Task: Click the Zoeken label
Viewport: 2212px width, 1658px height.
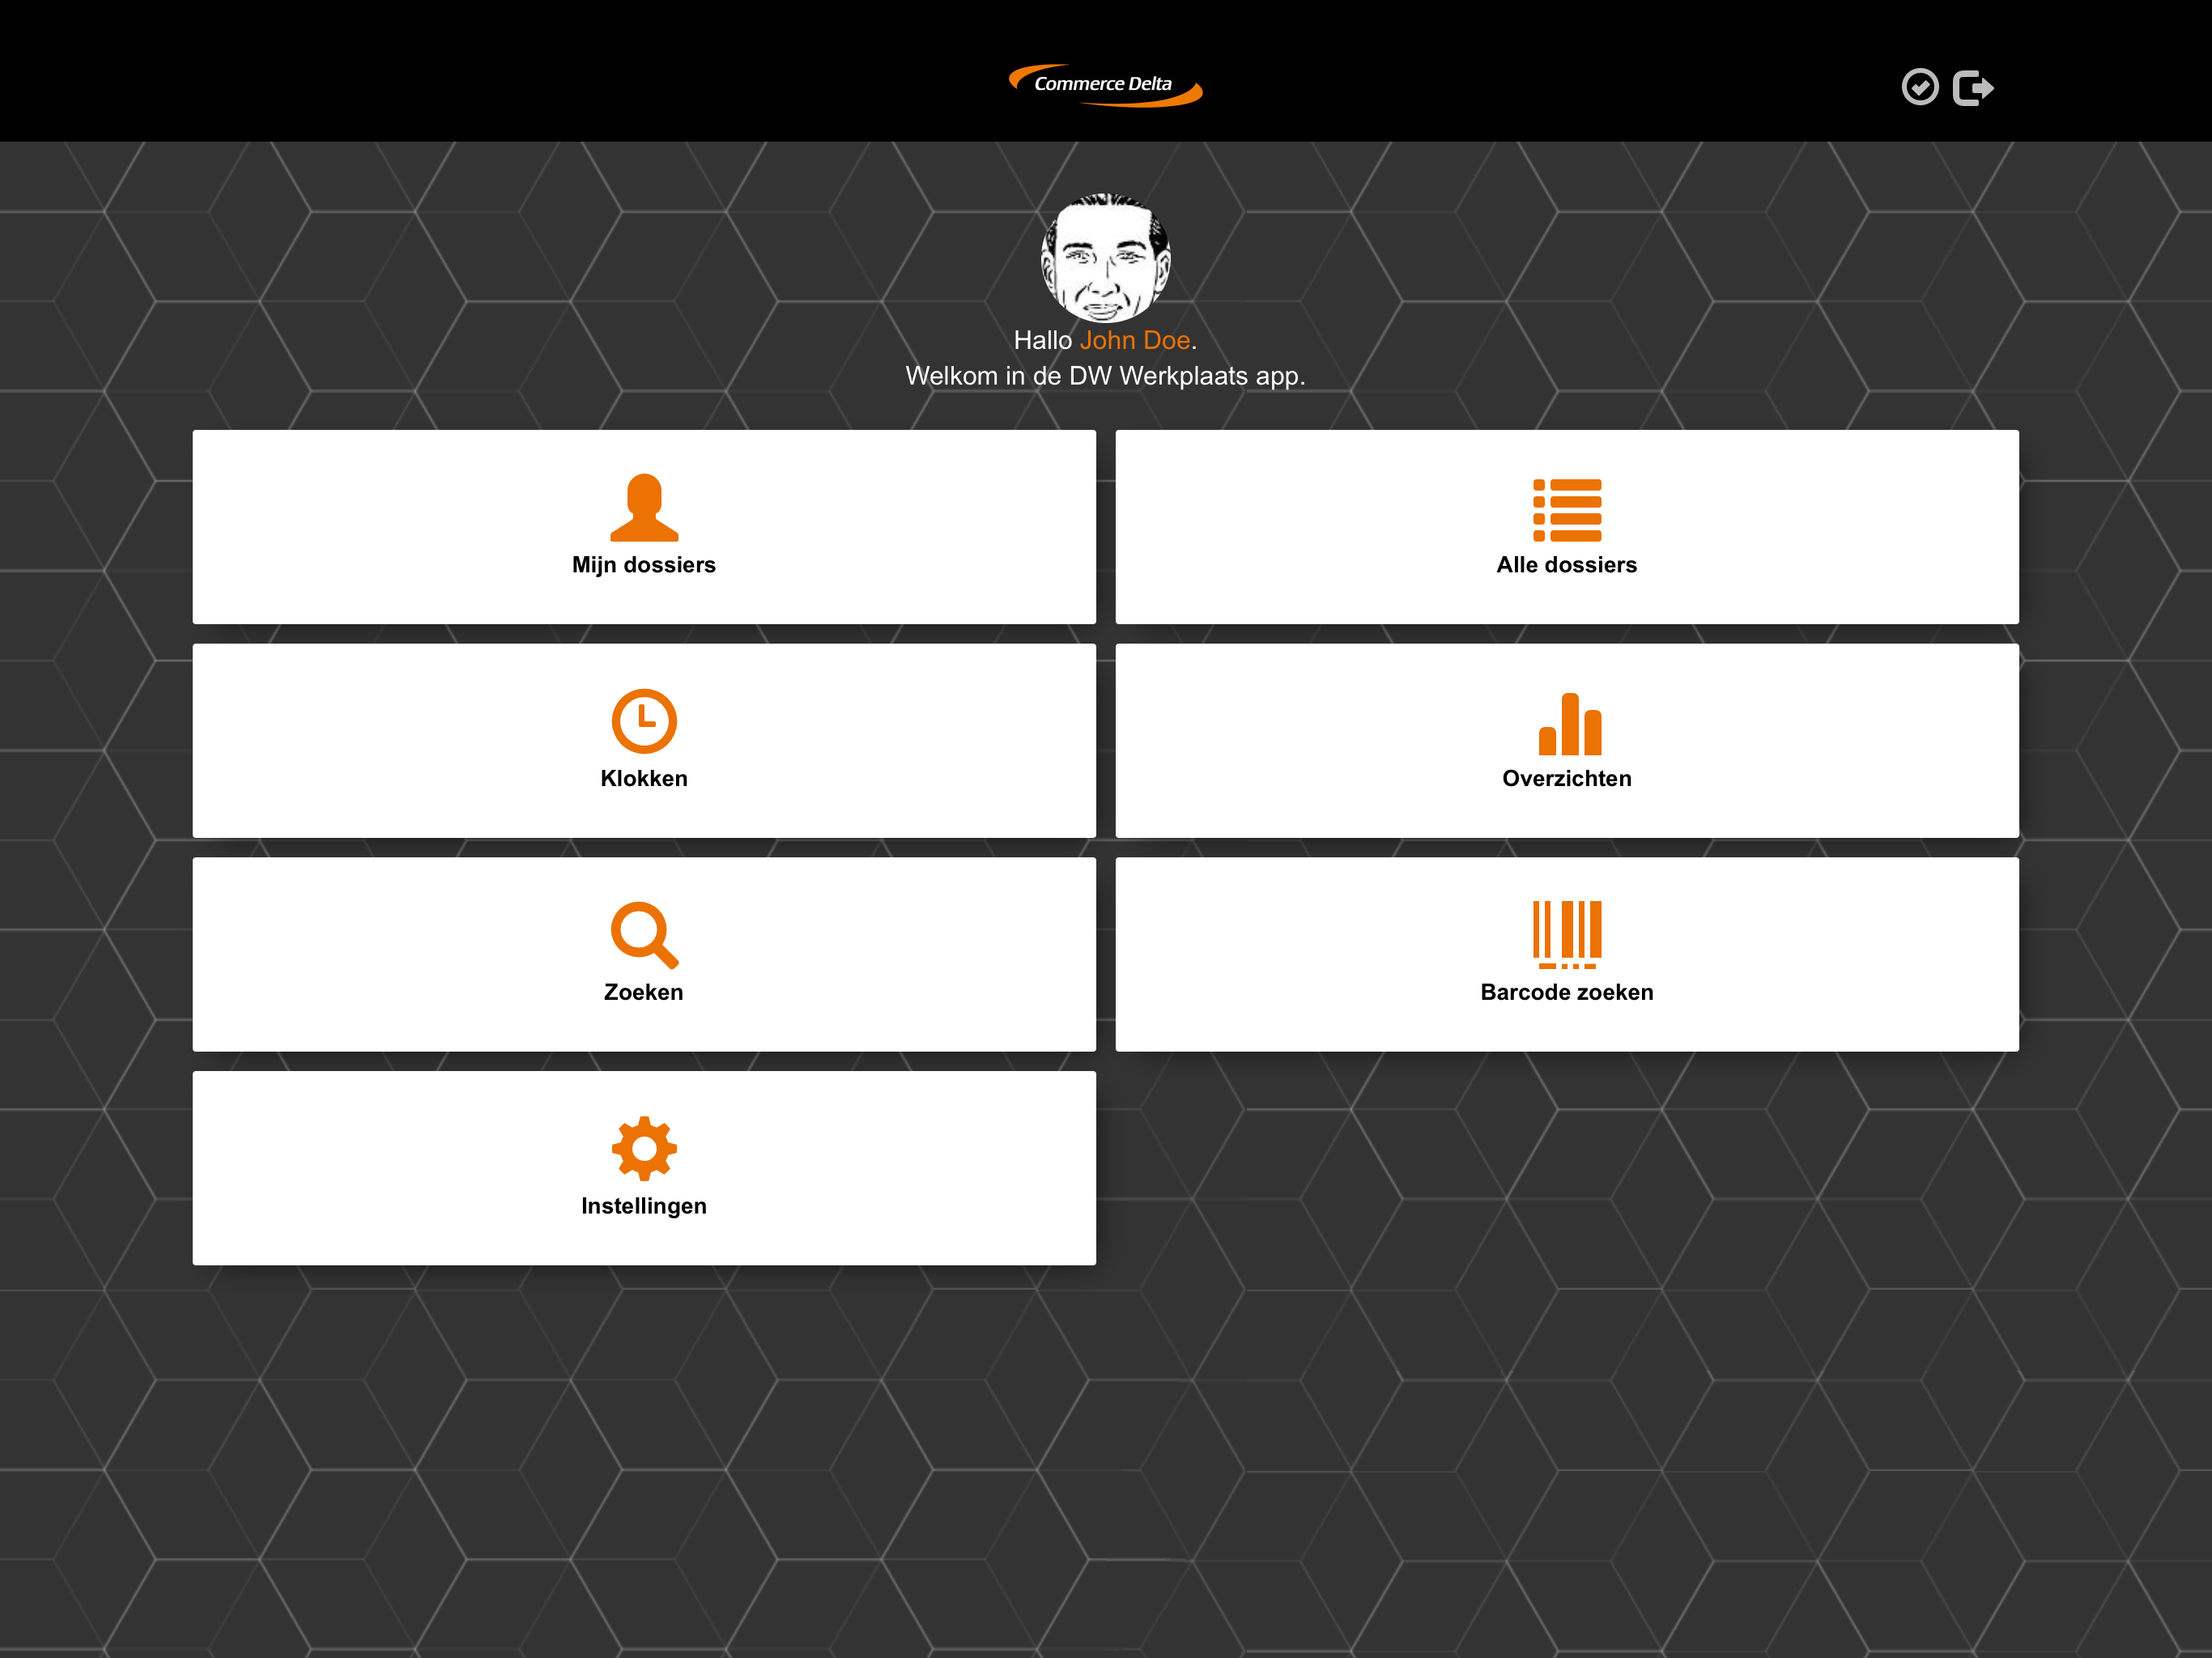Action: 644,992
